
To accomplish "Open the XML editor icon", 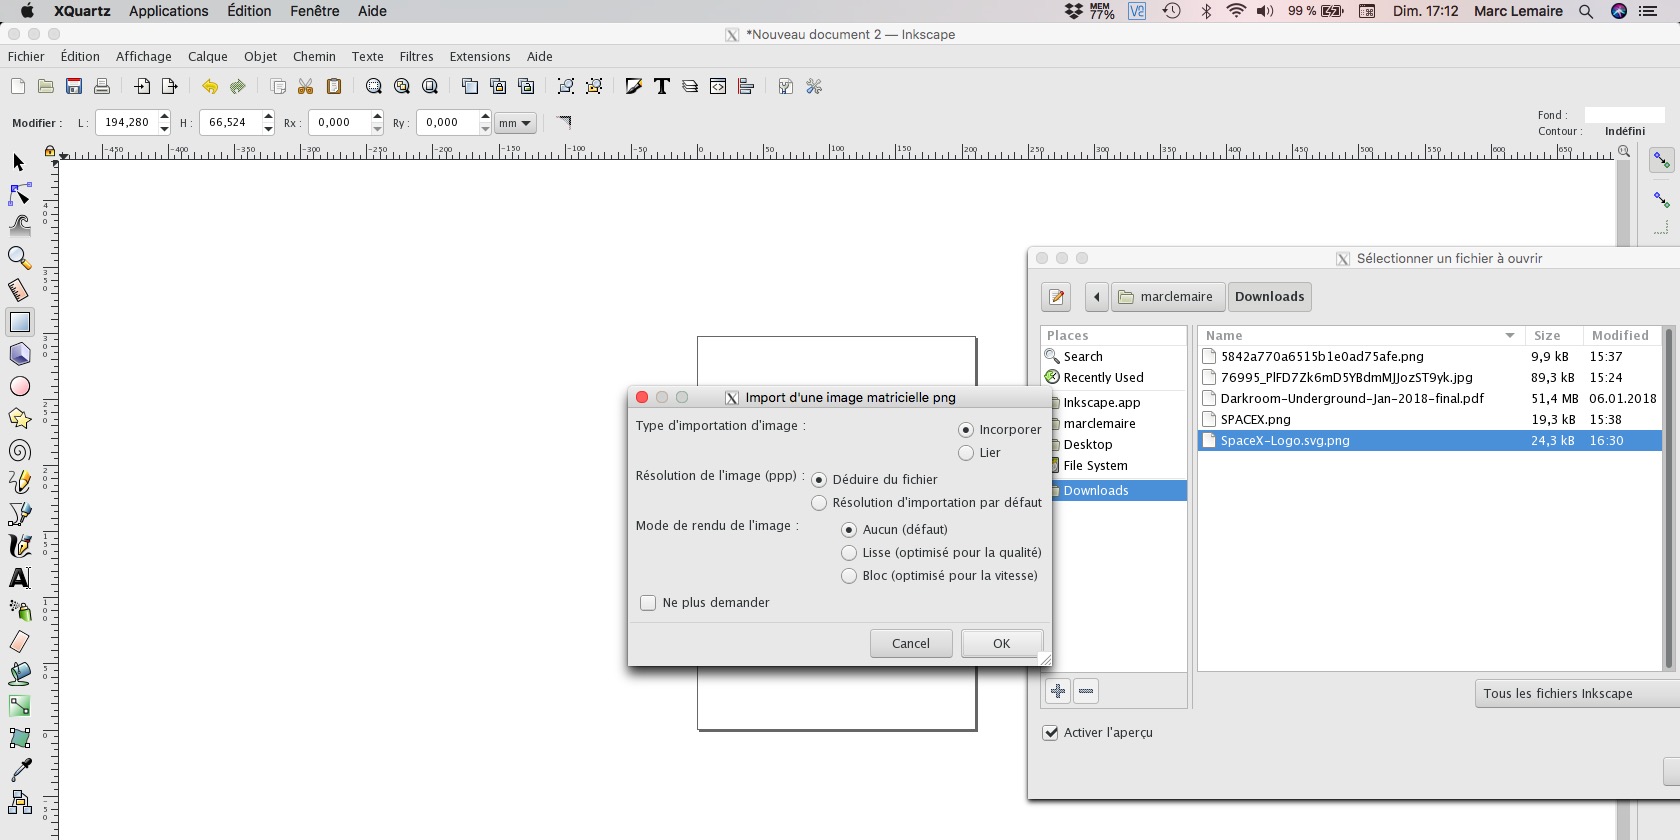I will pyautogui.click(x=718, y=87).
